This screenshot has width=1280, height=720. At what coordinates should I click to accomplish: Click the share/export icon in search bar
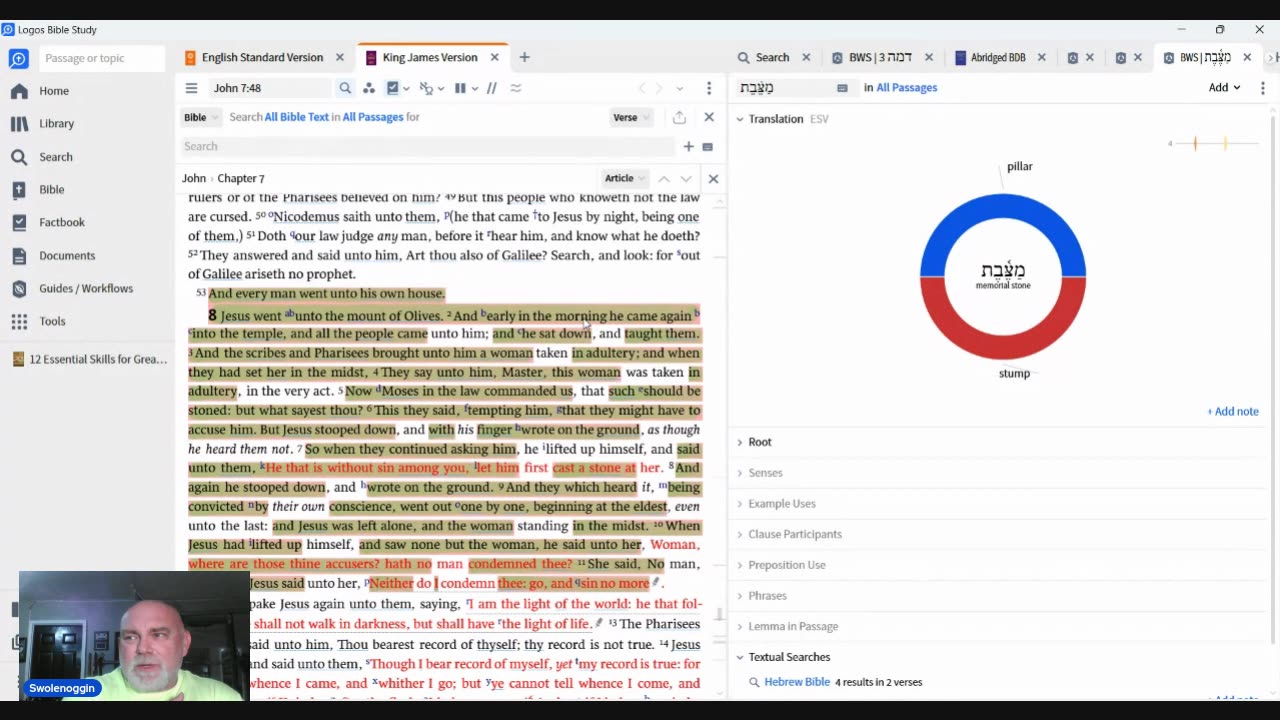click(679, 117)
